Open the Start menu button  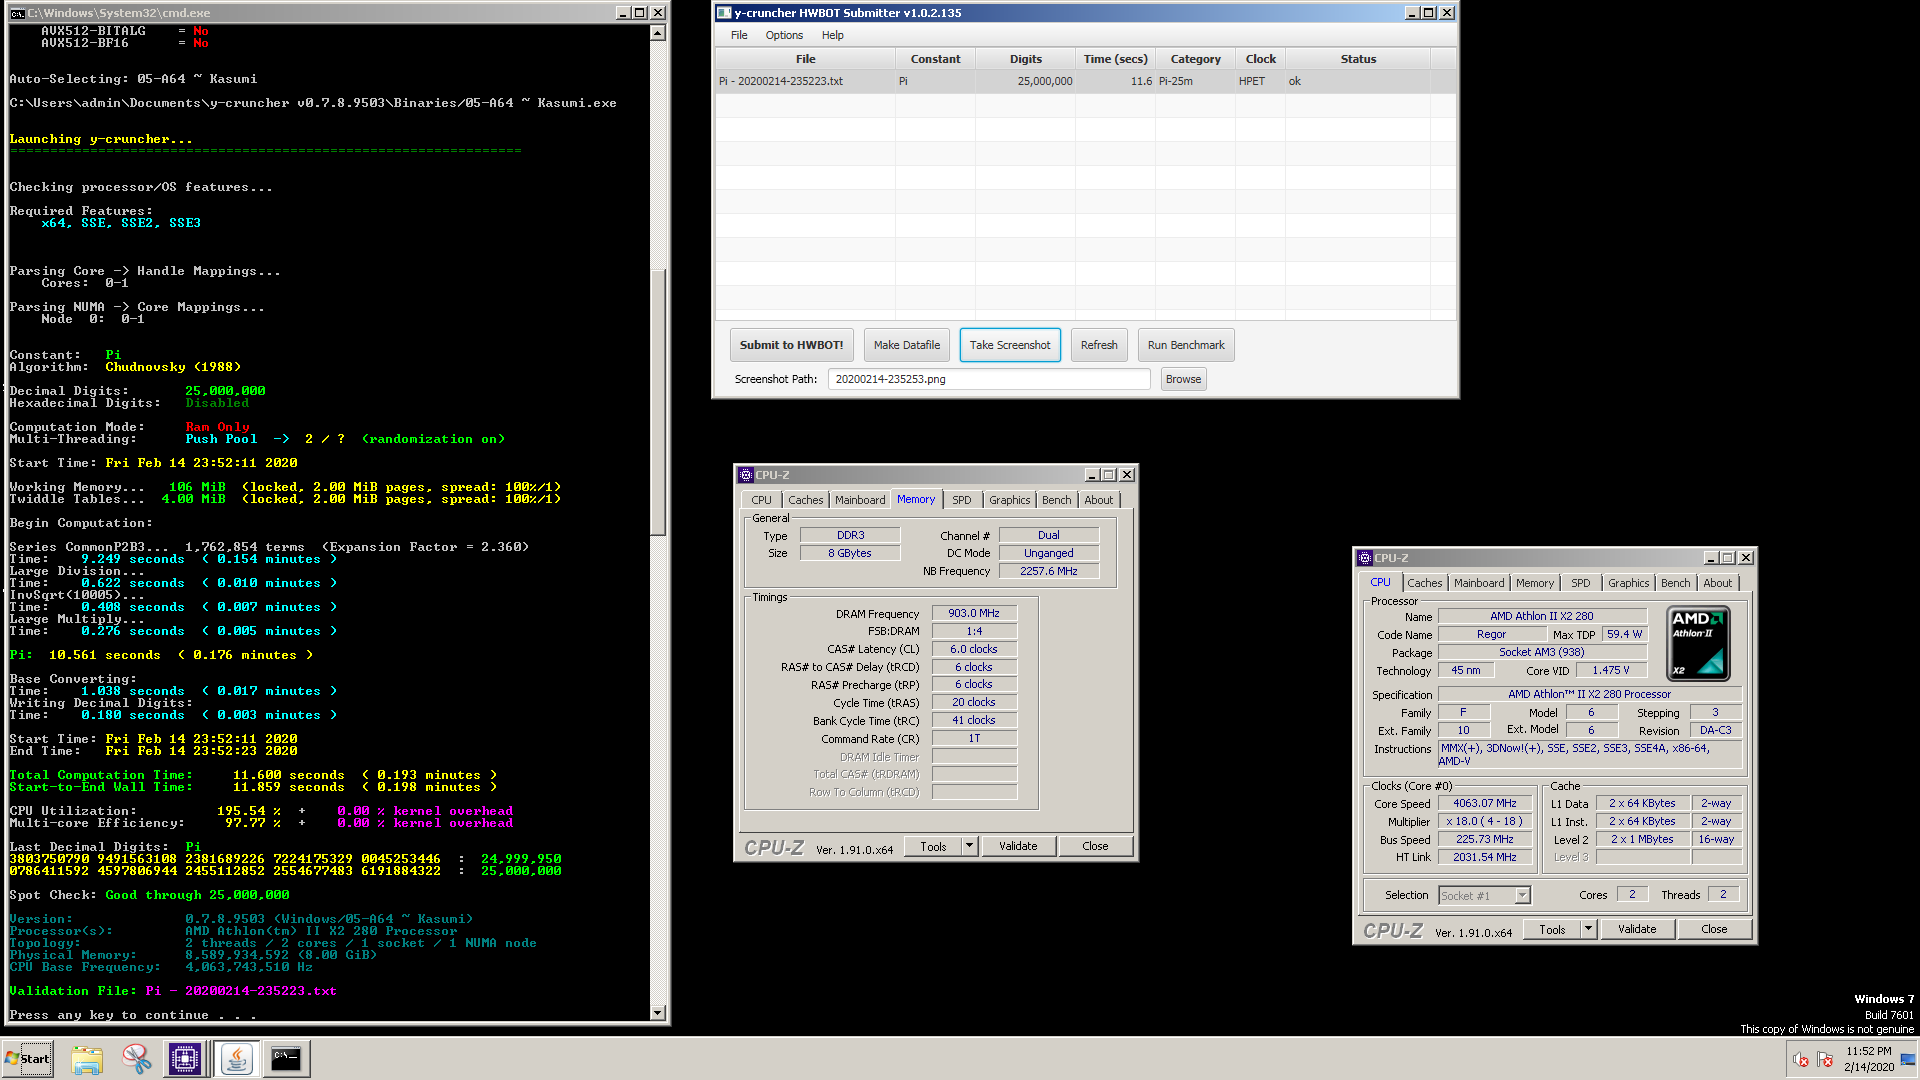[28, 1059]
